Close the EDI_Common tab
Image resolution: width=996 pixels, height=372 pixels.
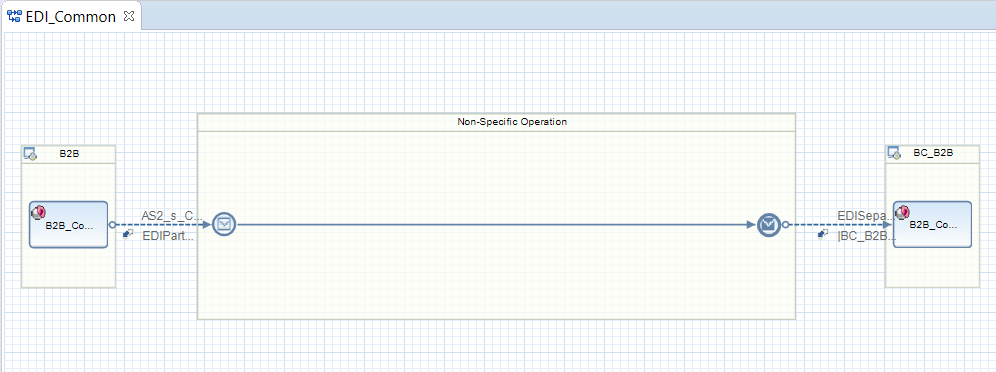129,17
